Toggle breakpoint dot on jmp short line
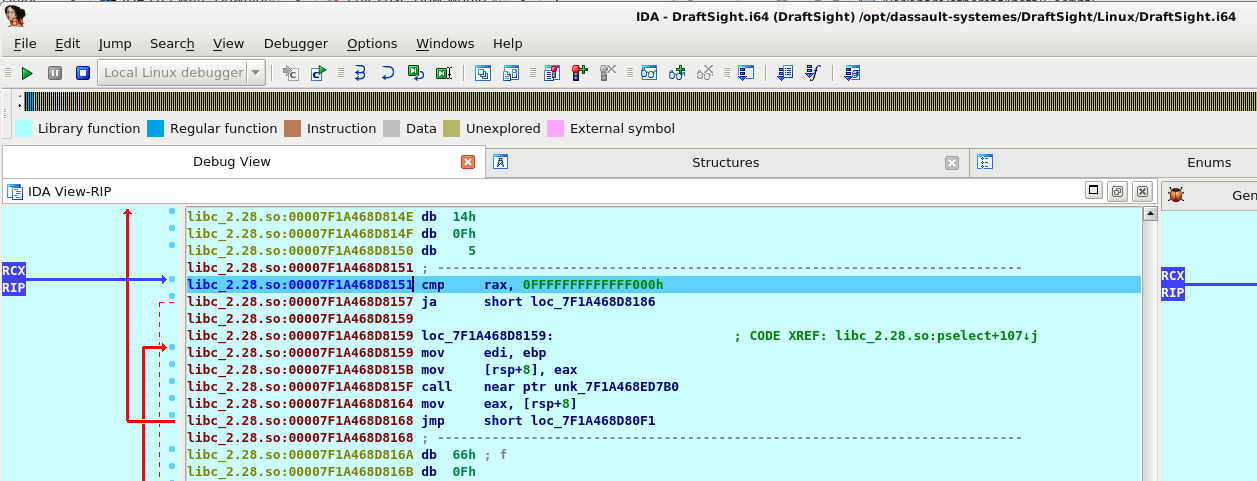This screenshot has width=1257, height=481. click(x=172, y=415)
